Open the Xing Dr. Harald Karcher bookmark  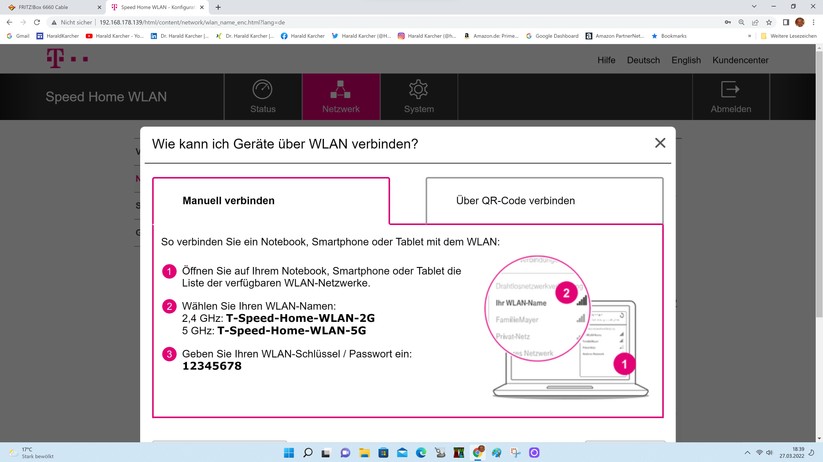(245, 36)
